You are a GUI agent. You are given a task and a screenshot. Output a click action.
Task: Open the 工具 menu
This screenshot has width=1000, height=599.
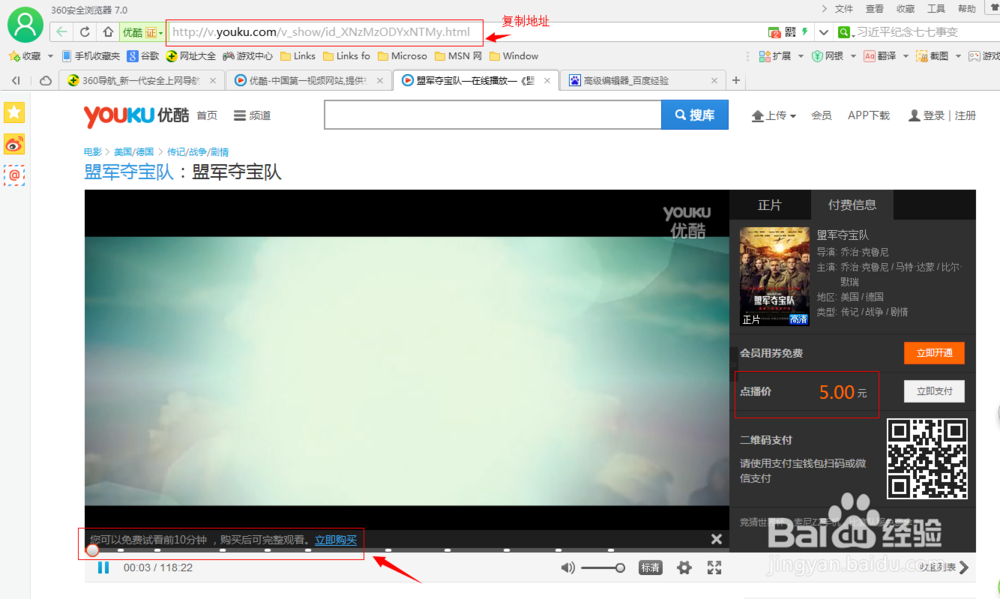pos(936,9)
